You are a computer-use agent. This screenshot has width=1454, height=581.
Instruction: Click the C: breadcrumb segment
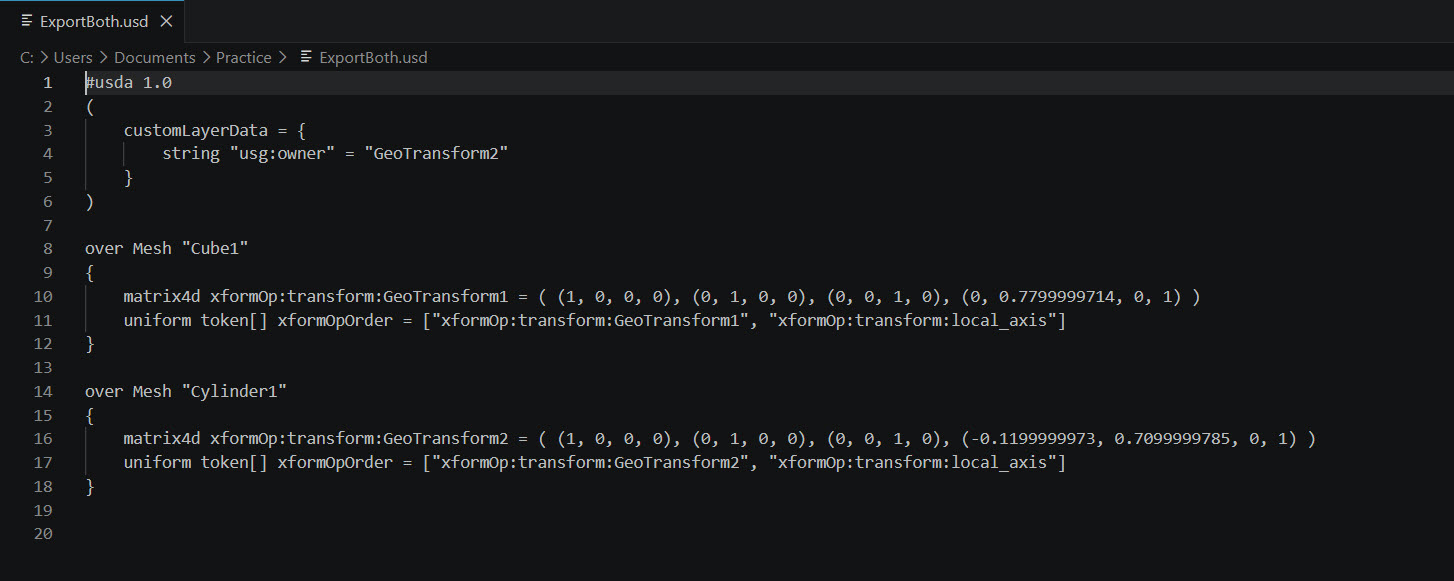[27, 58]
